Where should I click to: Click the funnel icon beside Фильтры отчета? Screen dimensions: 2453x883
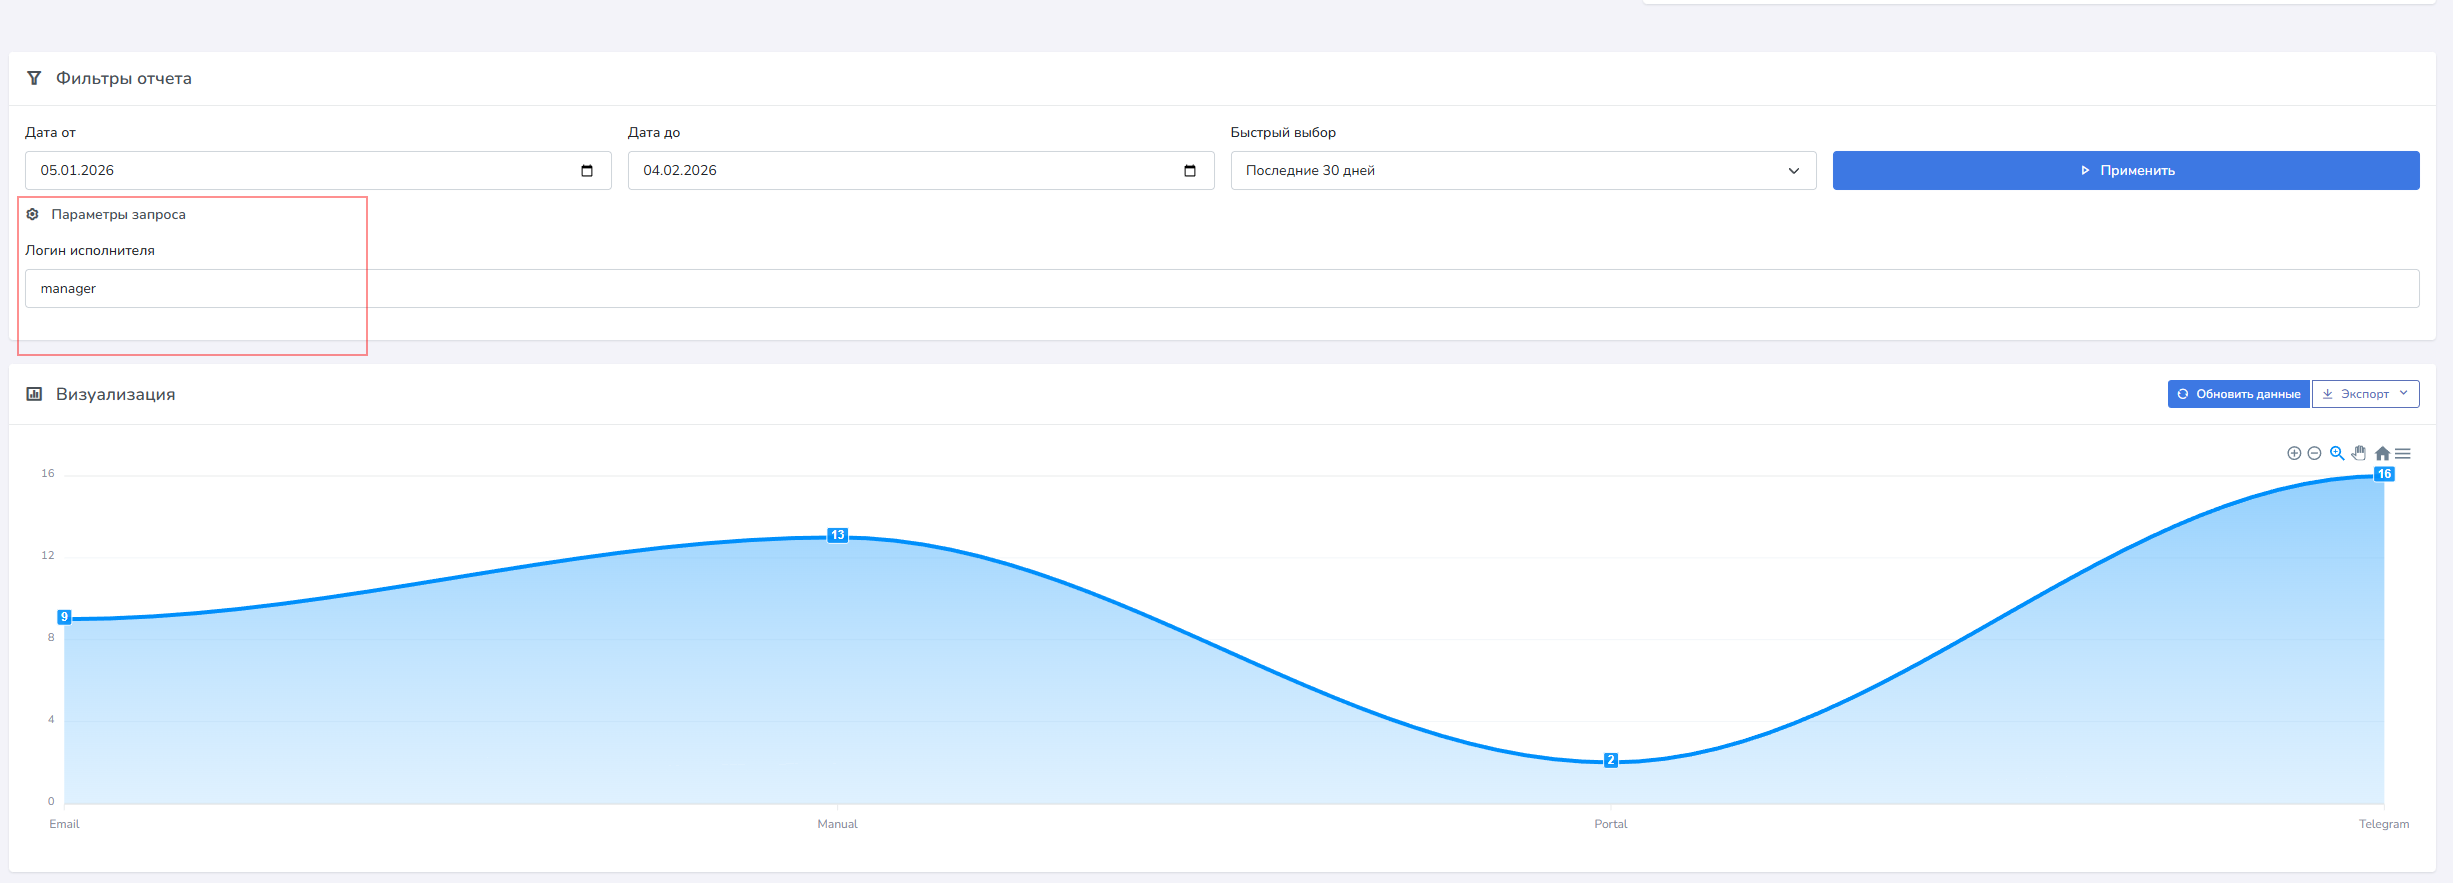pyautogui.click(x=34, y=78)
